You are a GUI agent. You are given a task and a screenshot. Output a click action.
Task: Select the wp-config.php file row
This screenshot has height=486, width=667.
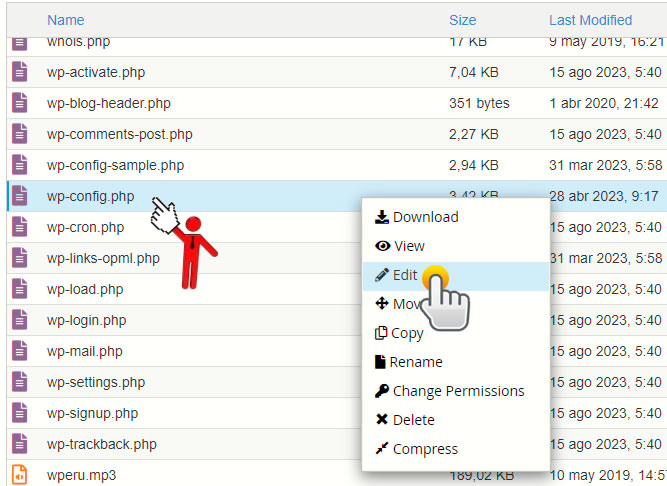coord(90,196)
